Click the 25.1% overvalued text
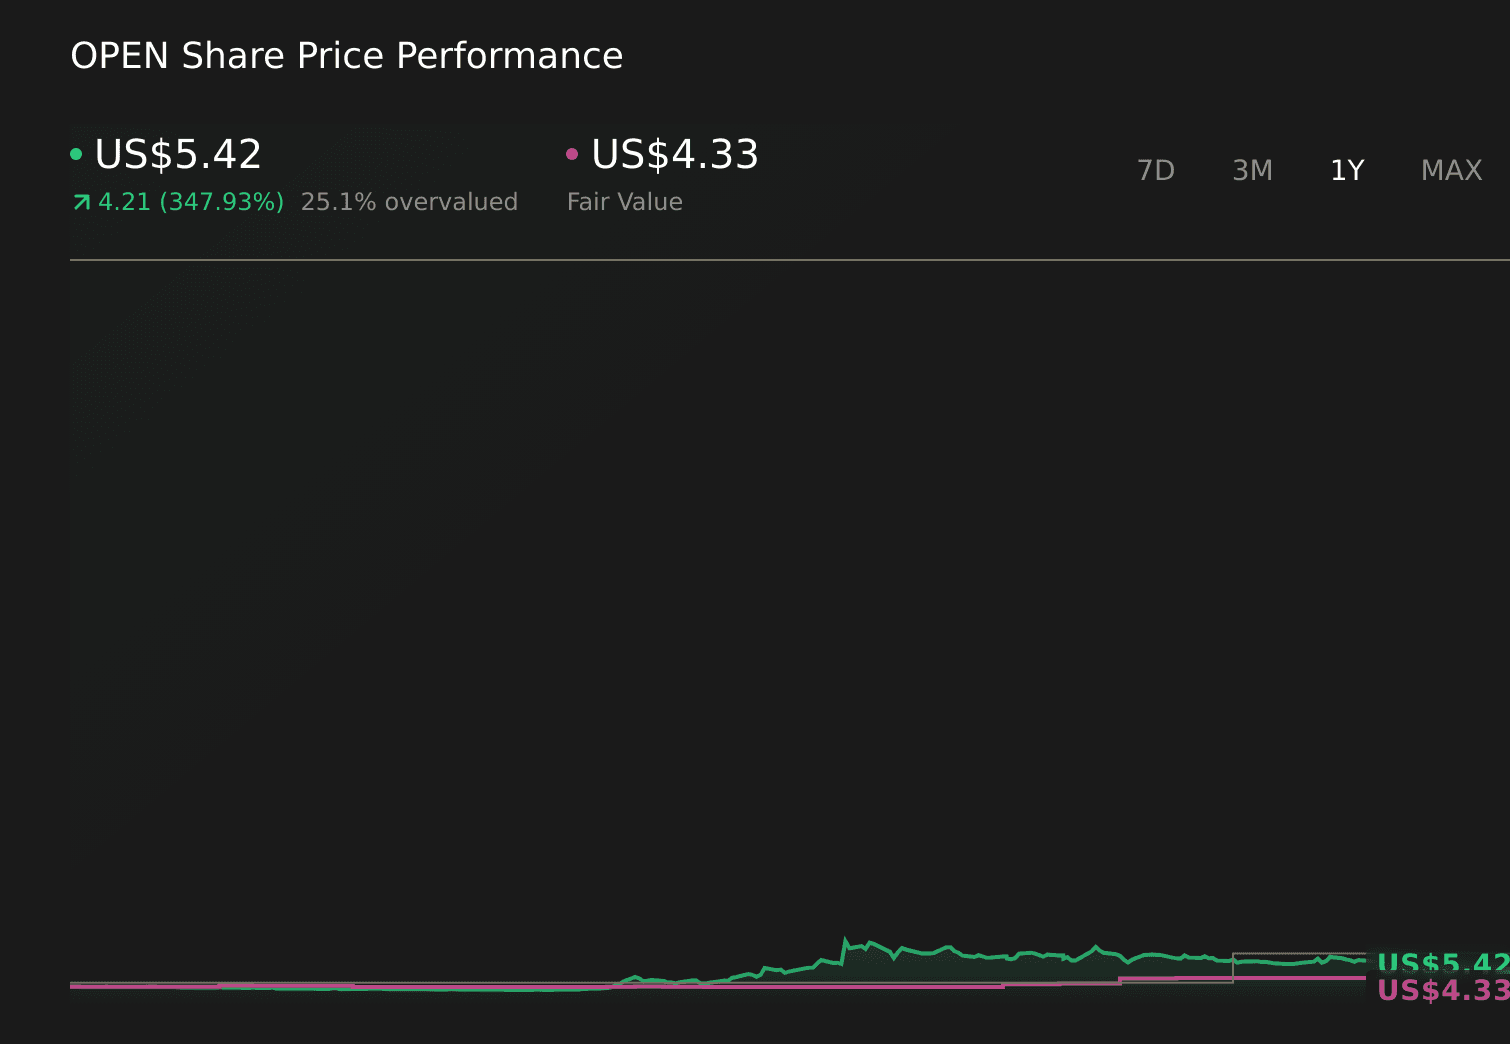This screenshot has width=1510, height=1044. (409, 202)
